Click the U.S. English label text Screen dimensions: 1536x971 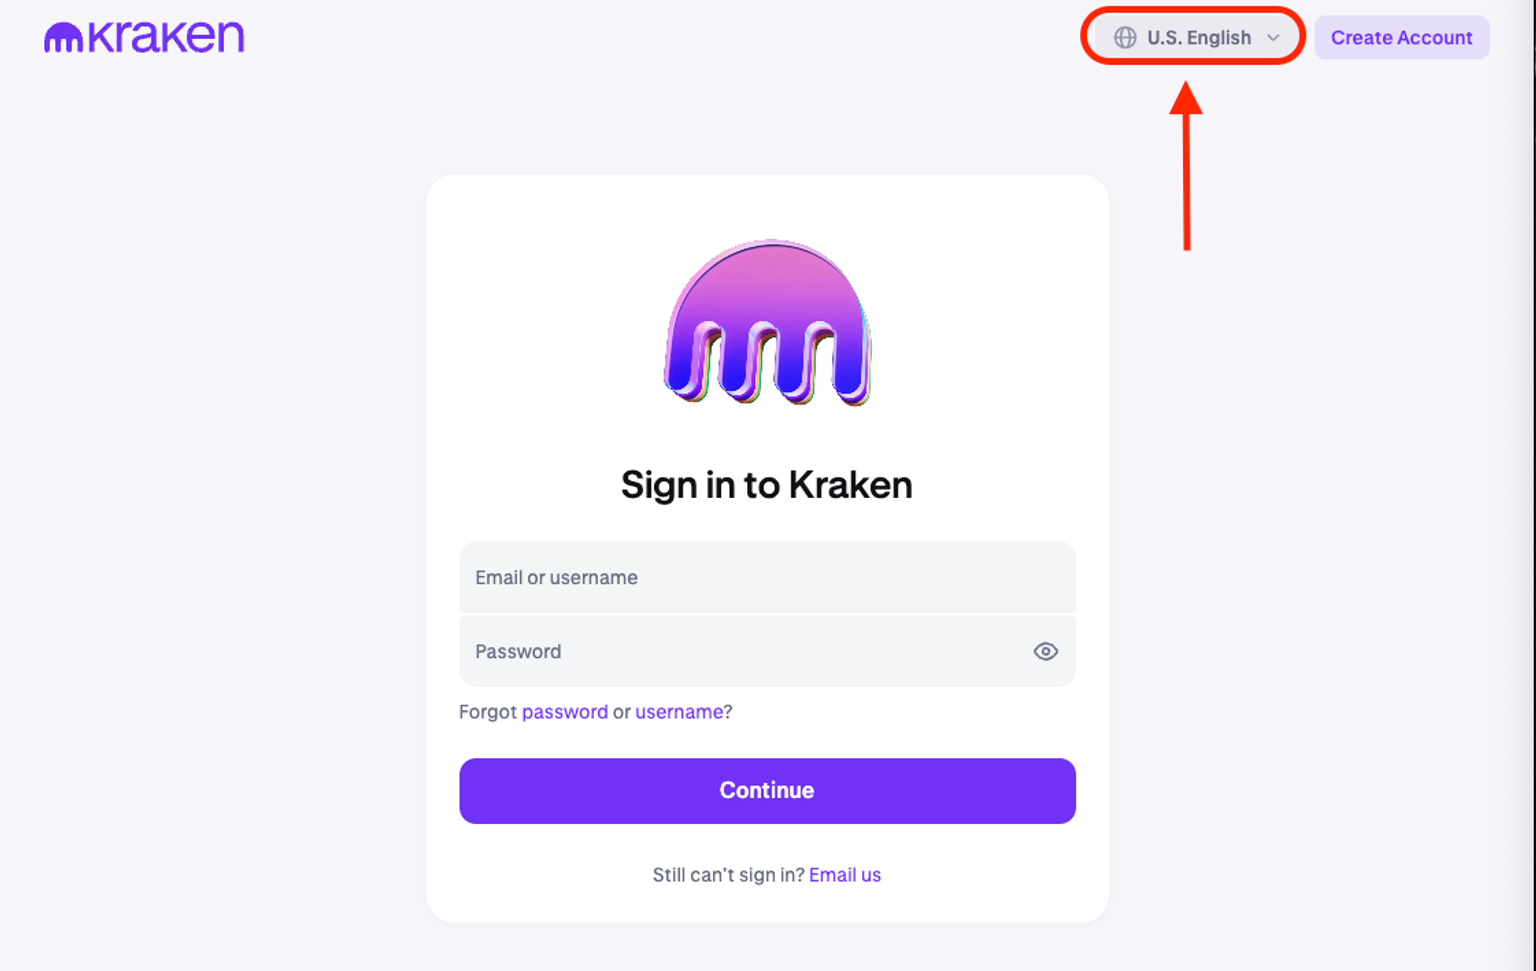pyautogui.click(x=1199, y=38)
